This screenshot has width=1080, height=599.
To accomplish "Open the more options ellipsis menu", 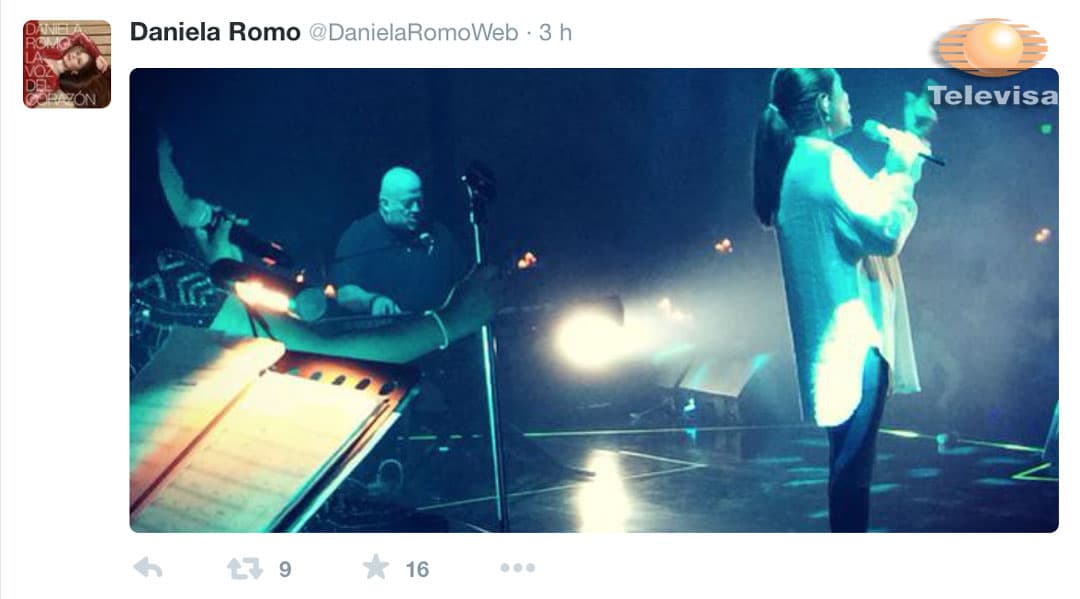I will [x=517, y=568].
